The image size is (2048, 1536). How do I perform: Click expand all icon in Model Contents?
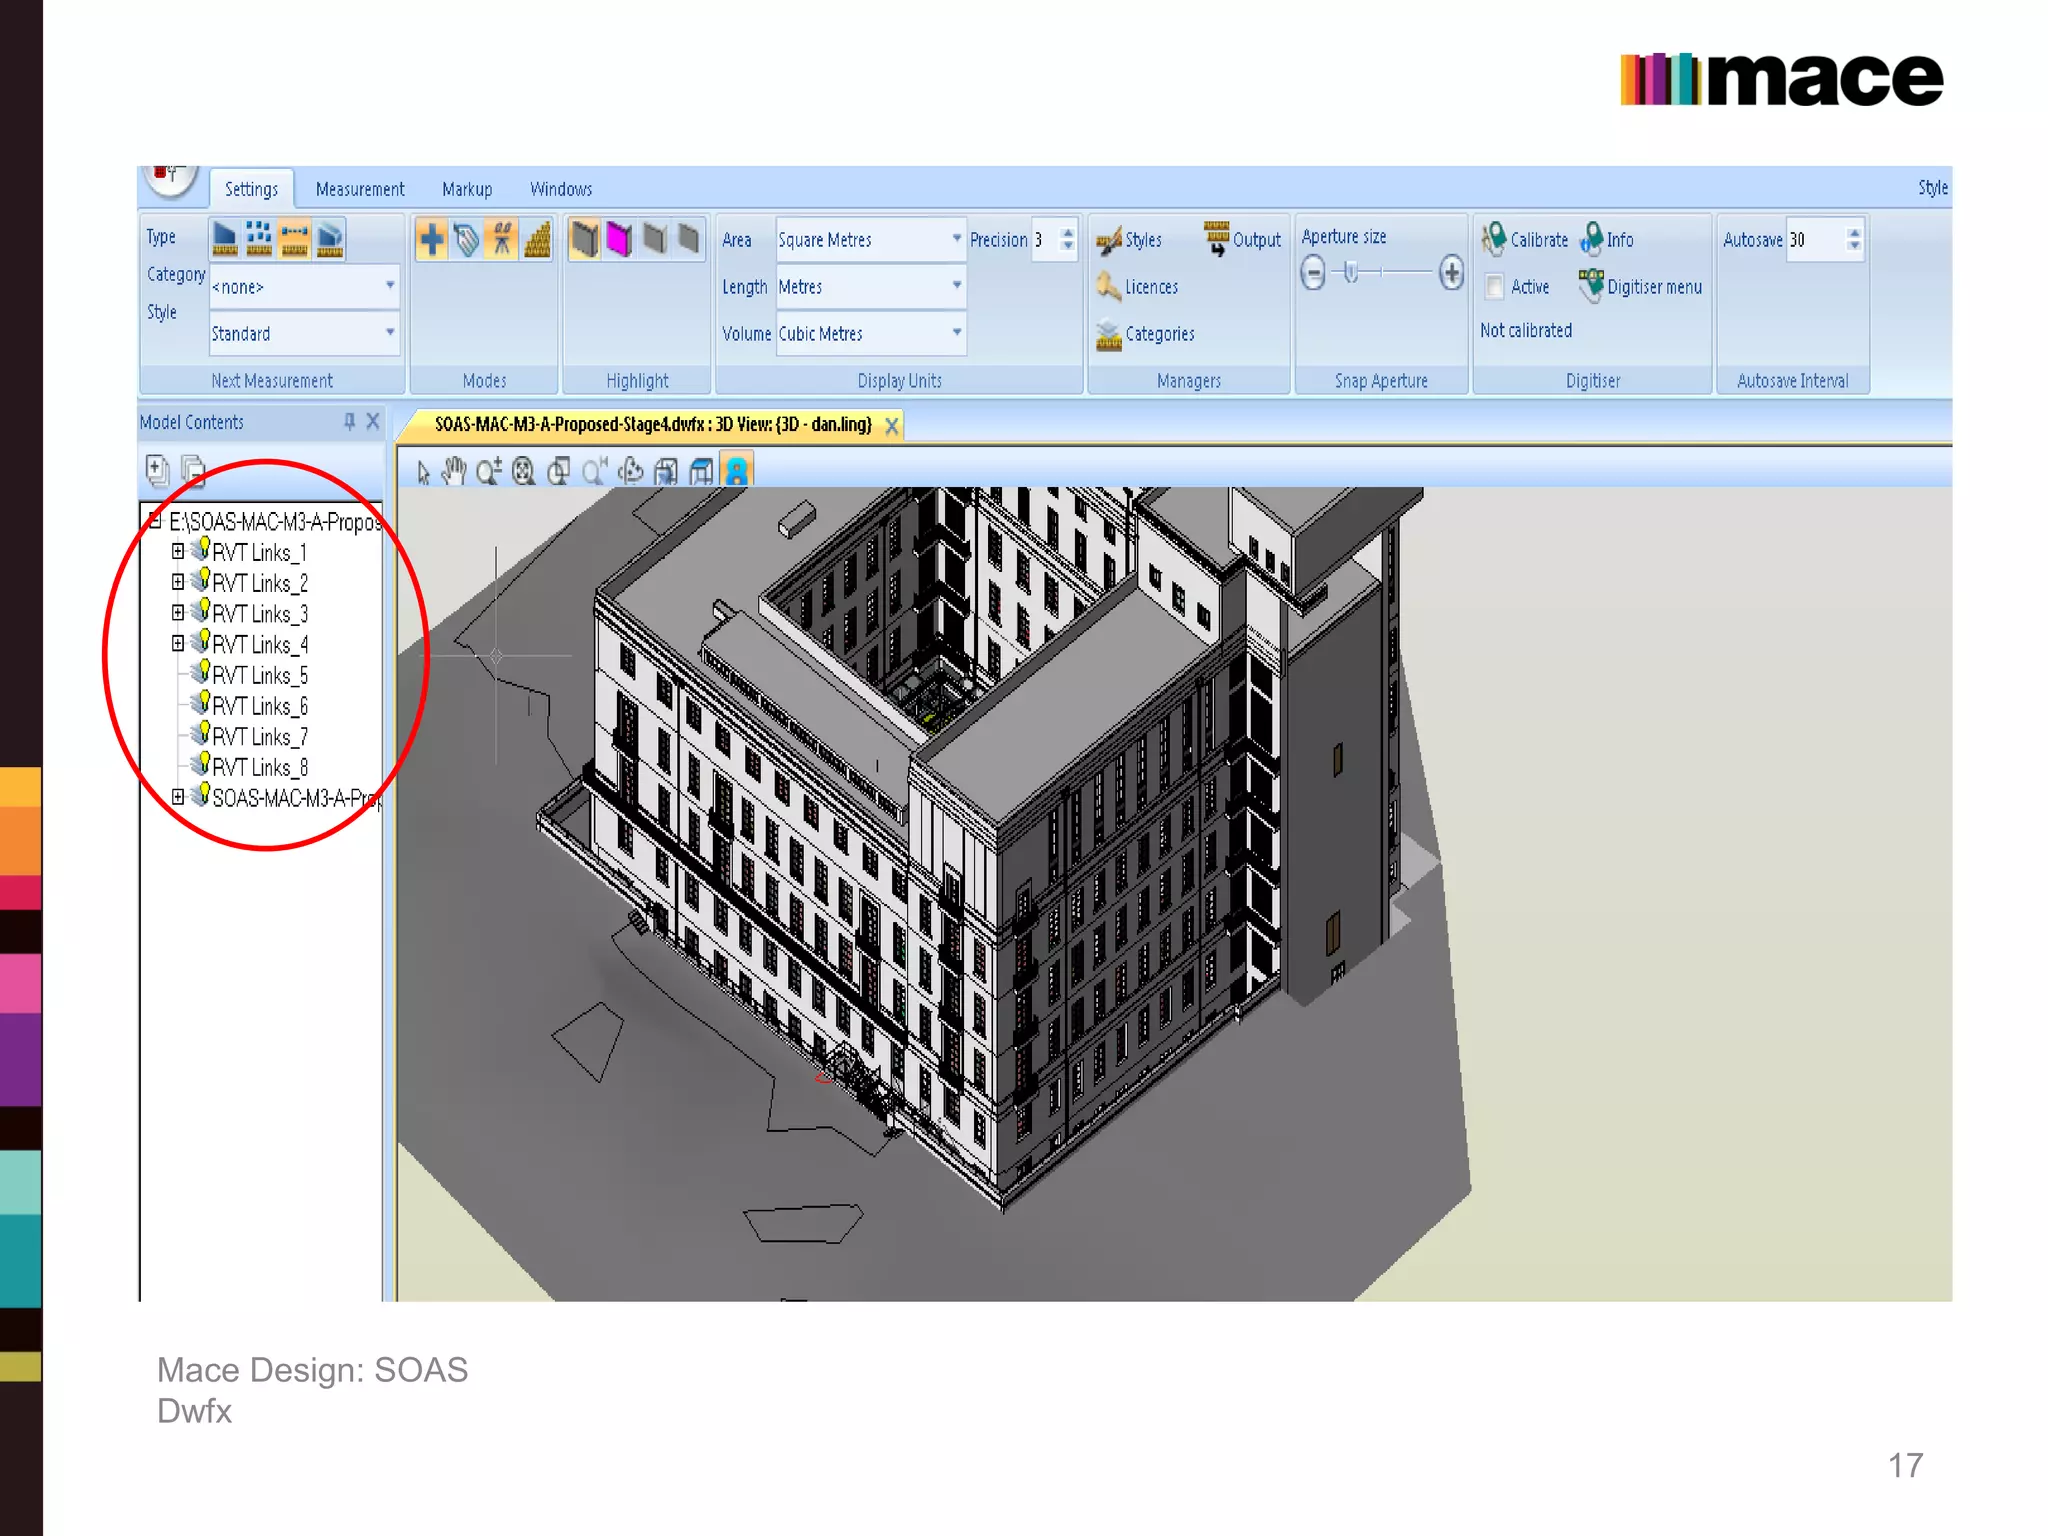158,470
